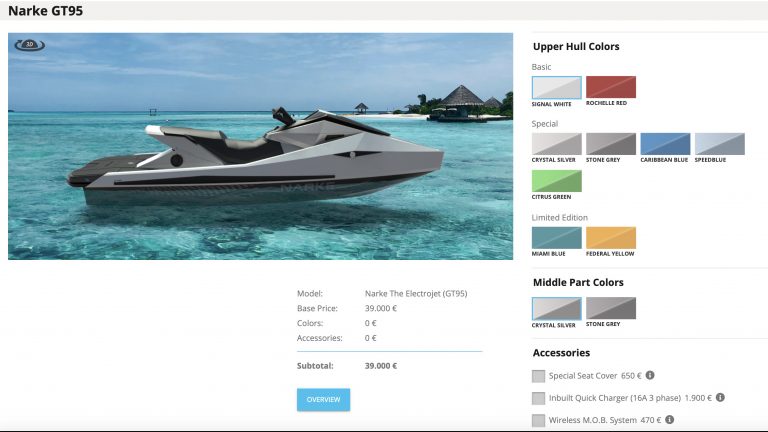
Task: Choose Rochelle Red upper hull color
Action: [611, 87]
